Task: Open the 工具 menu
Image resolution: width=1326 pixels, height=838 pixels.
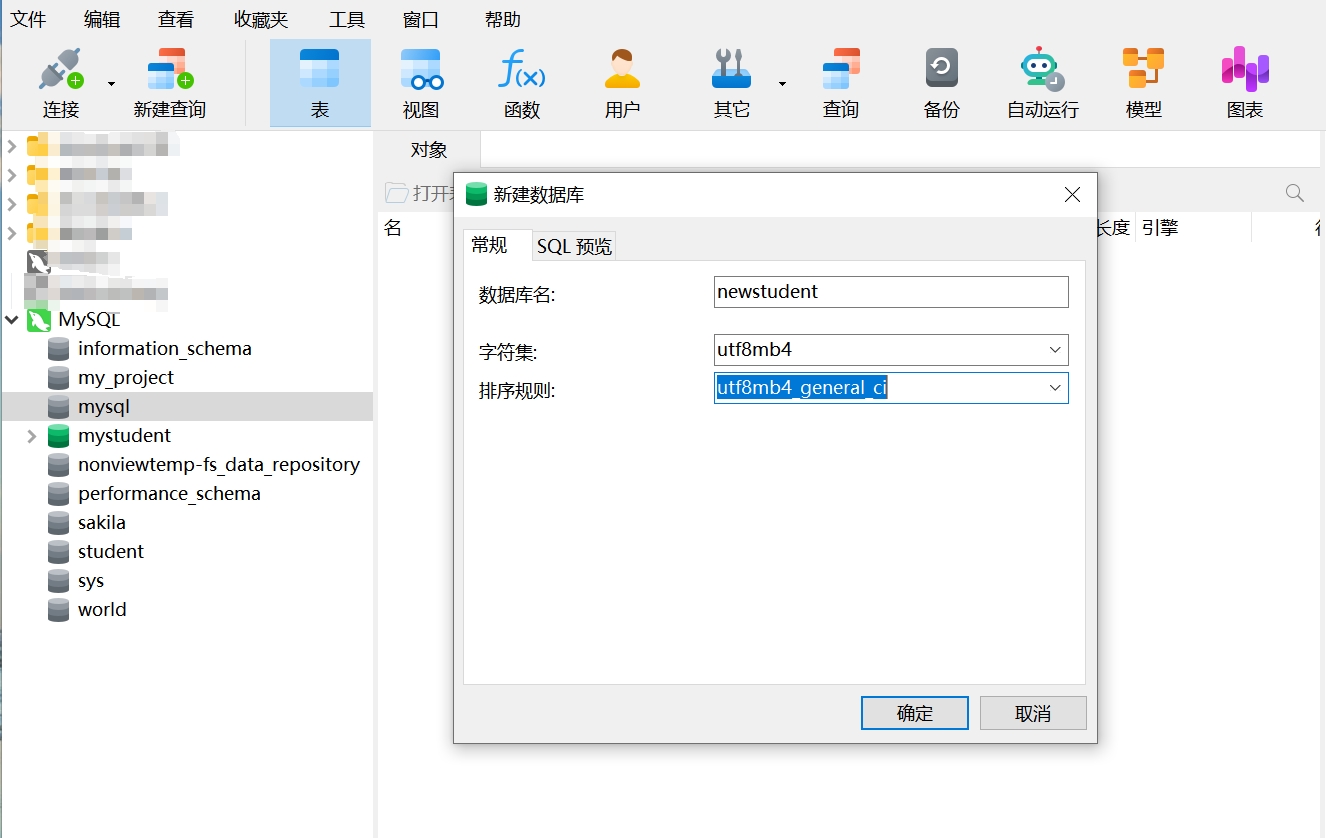Action: (347, 19)
